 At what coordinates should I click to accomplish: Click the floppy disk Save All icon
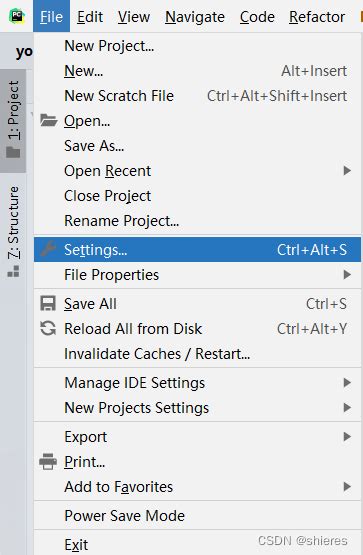tap(48, 304)
